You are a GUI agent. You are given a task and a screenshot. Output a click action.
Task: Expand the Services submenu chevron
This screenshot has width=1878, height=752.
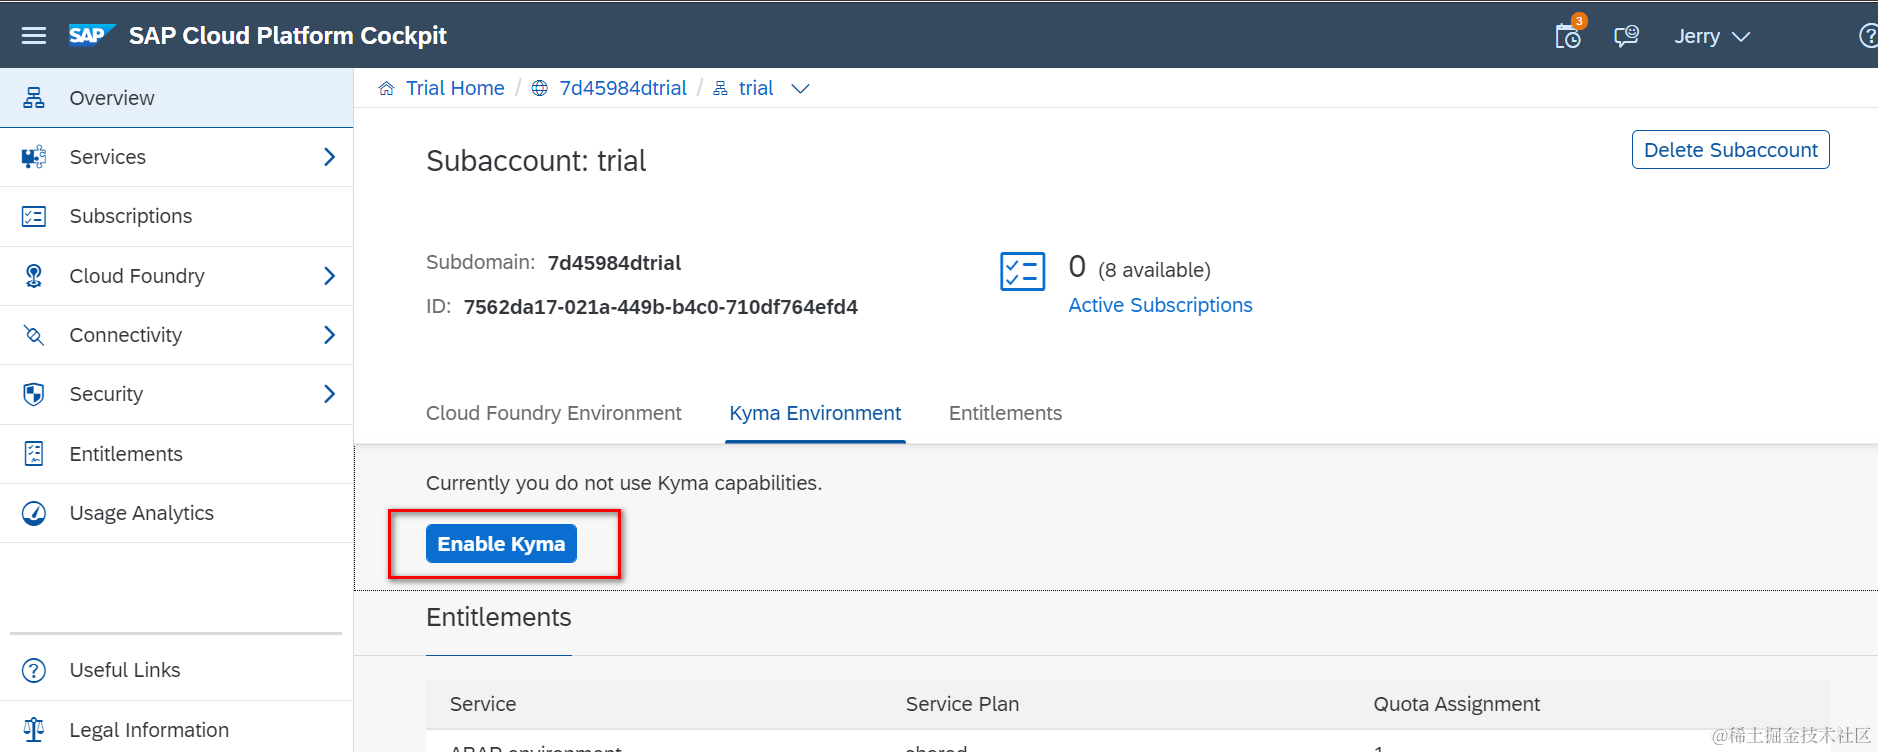tap(329, 157)
